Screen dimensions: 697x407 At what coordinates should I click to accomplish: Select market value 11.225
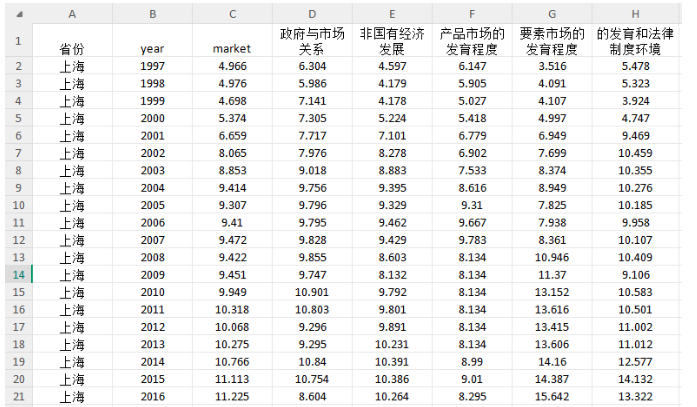point(232,396)
